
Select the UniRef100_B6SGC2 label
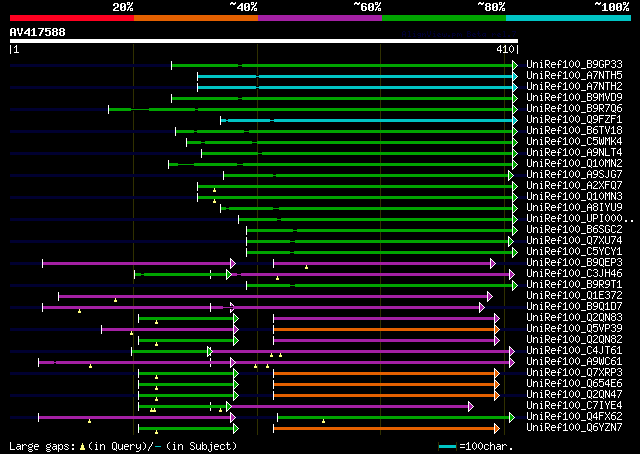[574, 230]
